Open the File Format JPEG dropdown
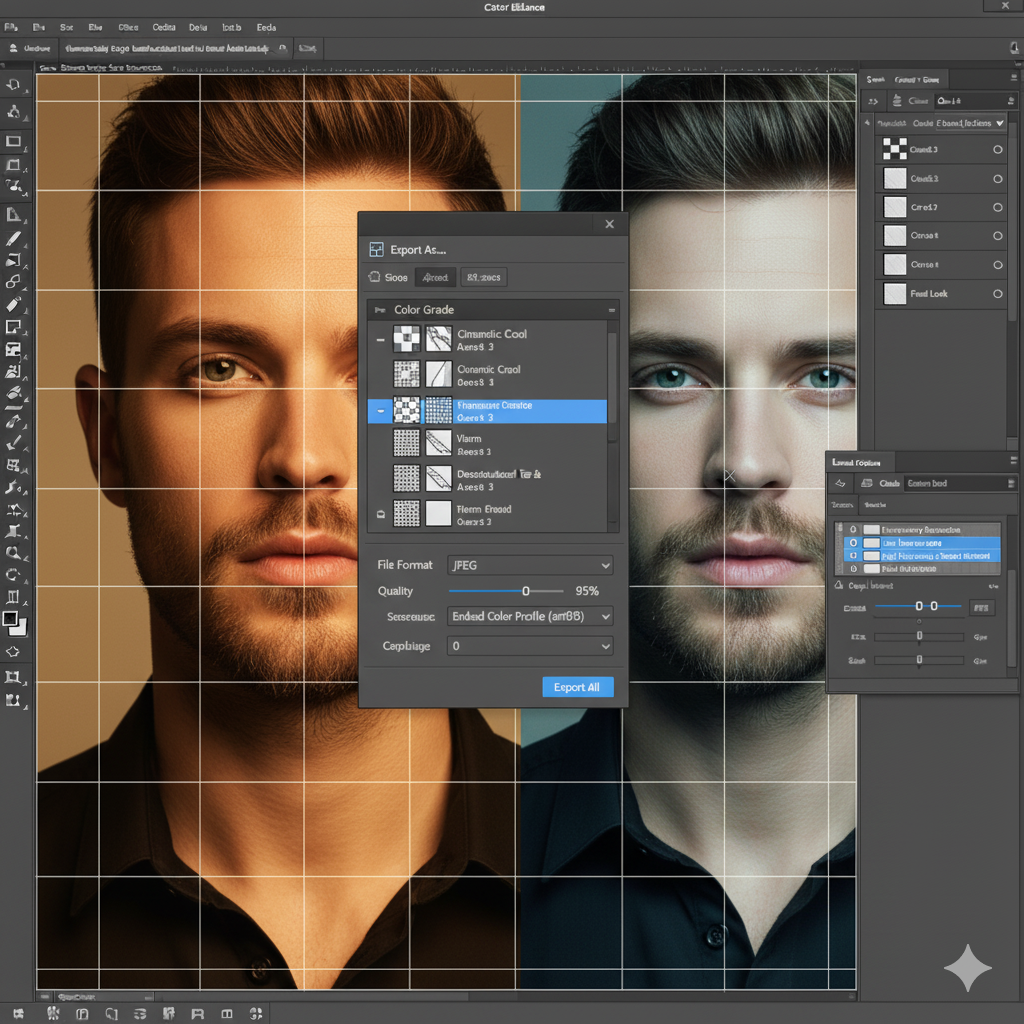Screen dimensions: 1024x1024 [x=530, y=565]
